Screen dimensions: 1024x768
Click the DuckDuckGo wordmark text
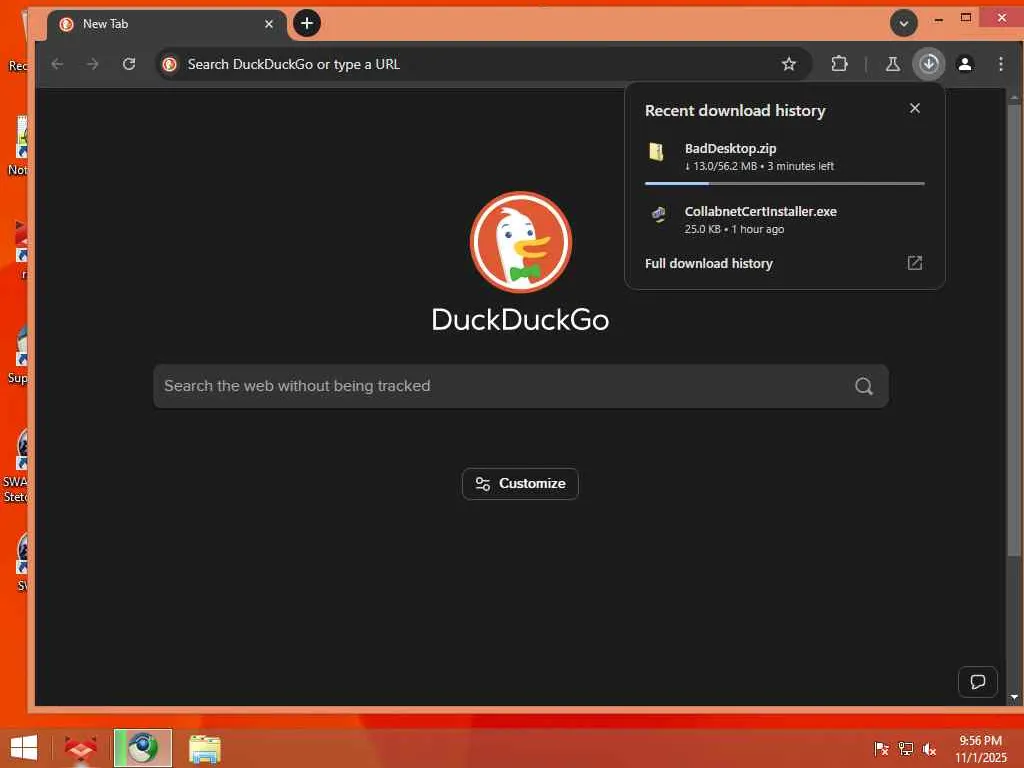(x=520, y=320)
